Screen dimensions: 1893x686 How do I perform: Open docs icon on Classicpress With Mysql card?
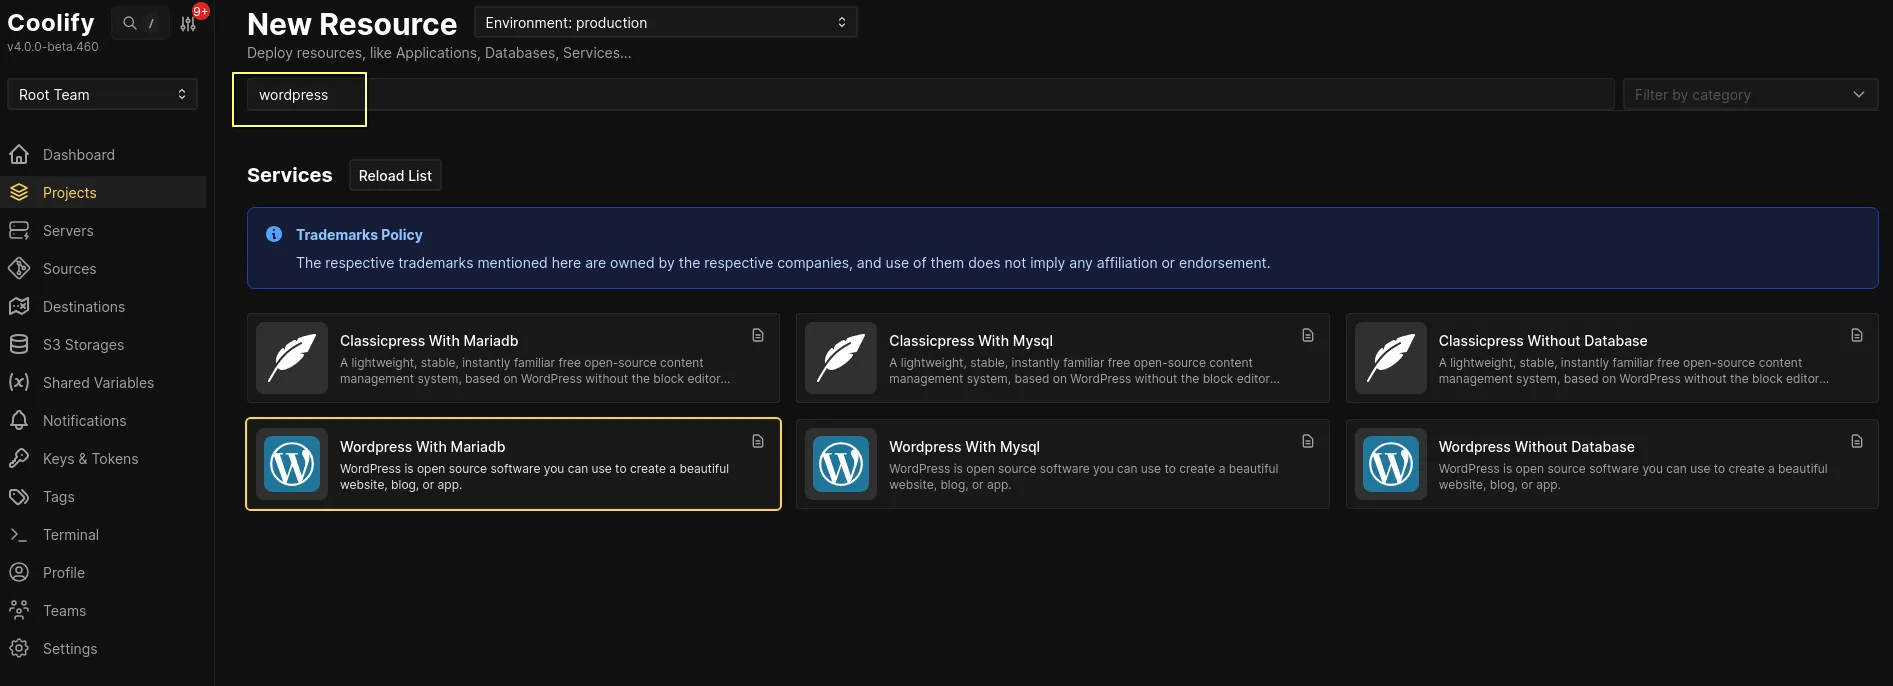point(1308,336)
